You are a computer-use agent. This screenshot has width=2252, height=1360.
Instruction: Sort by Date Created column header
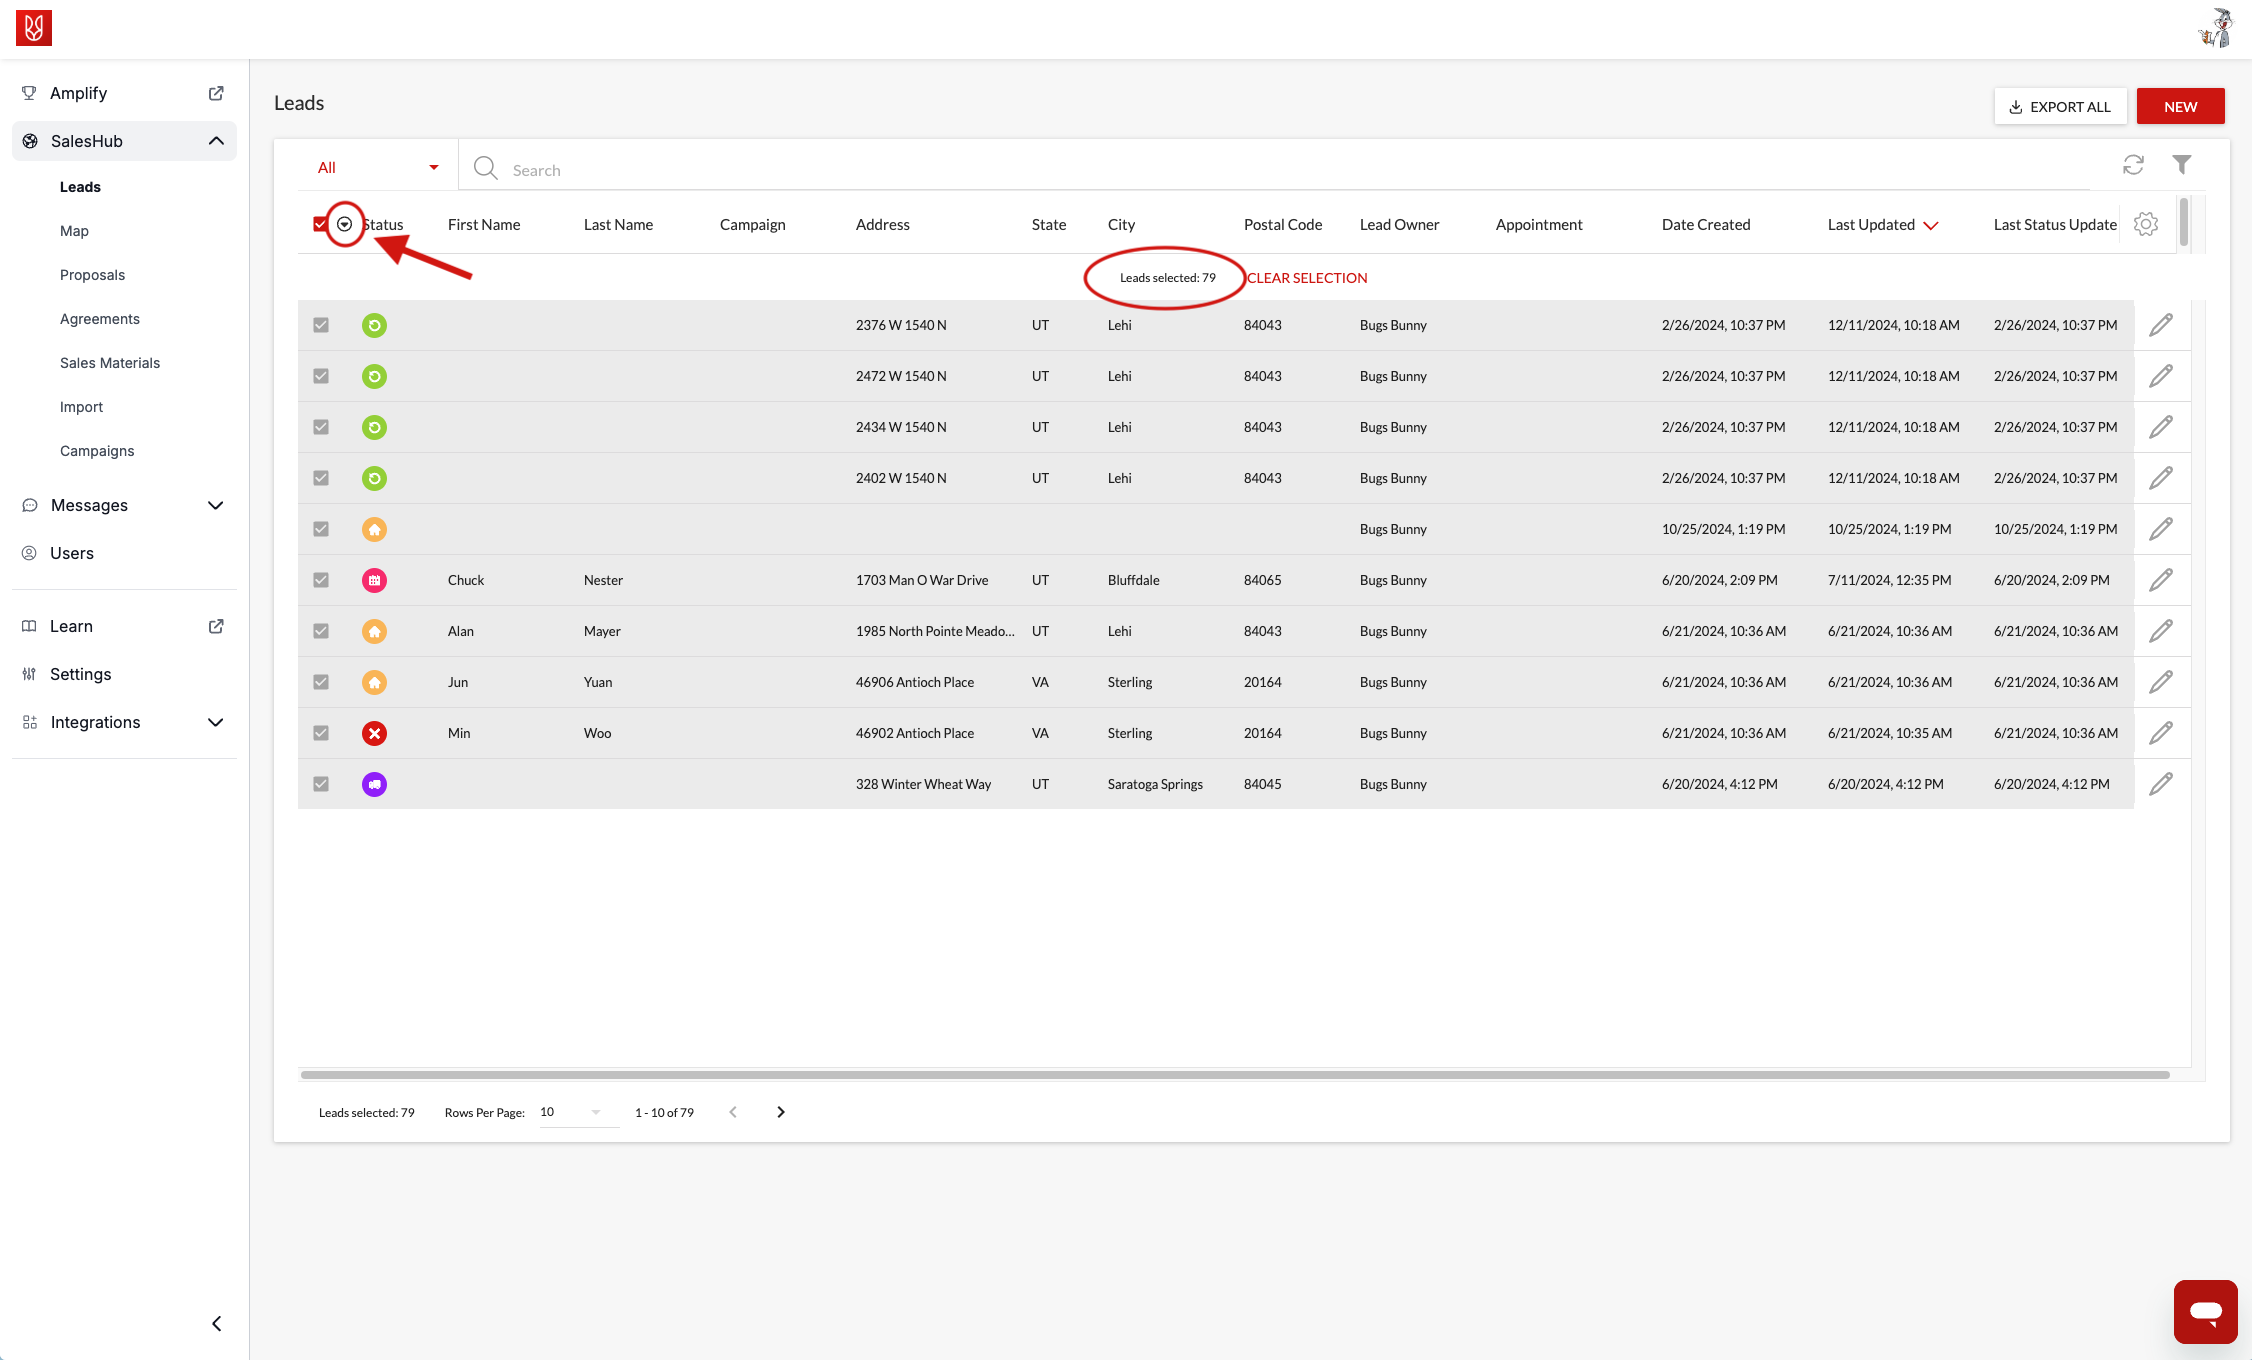(x=1706, y=225)
